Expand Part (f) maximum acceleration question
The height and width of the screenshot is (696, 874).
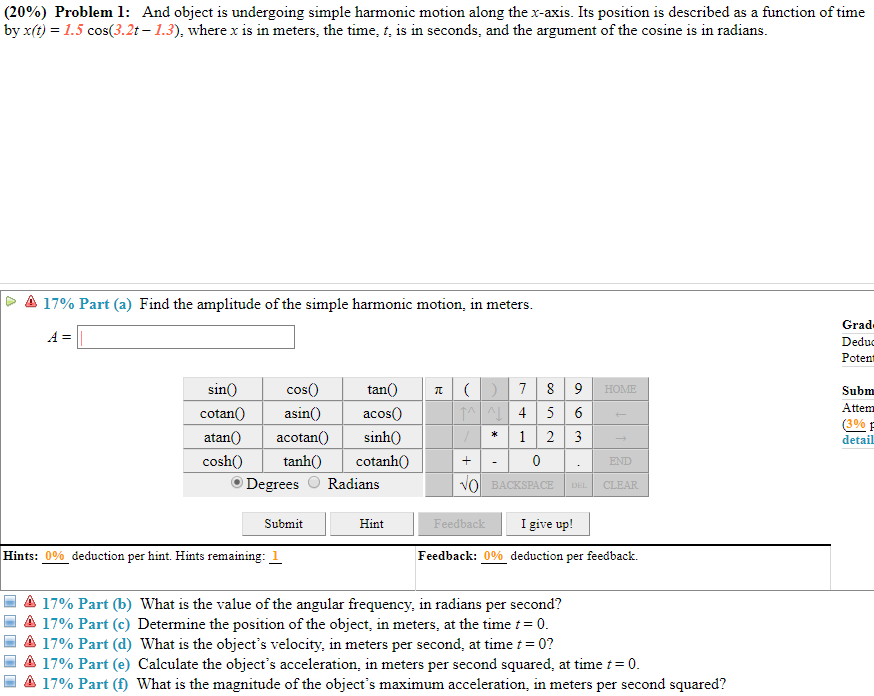(11, 683)
